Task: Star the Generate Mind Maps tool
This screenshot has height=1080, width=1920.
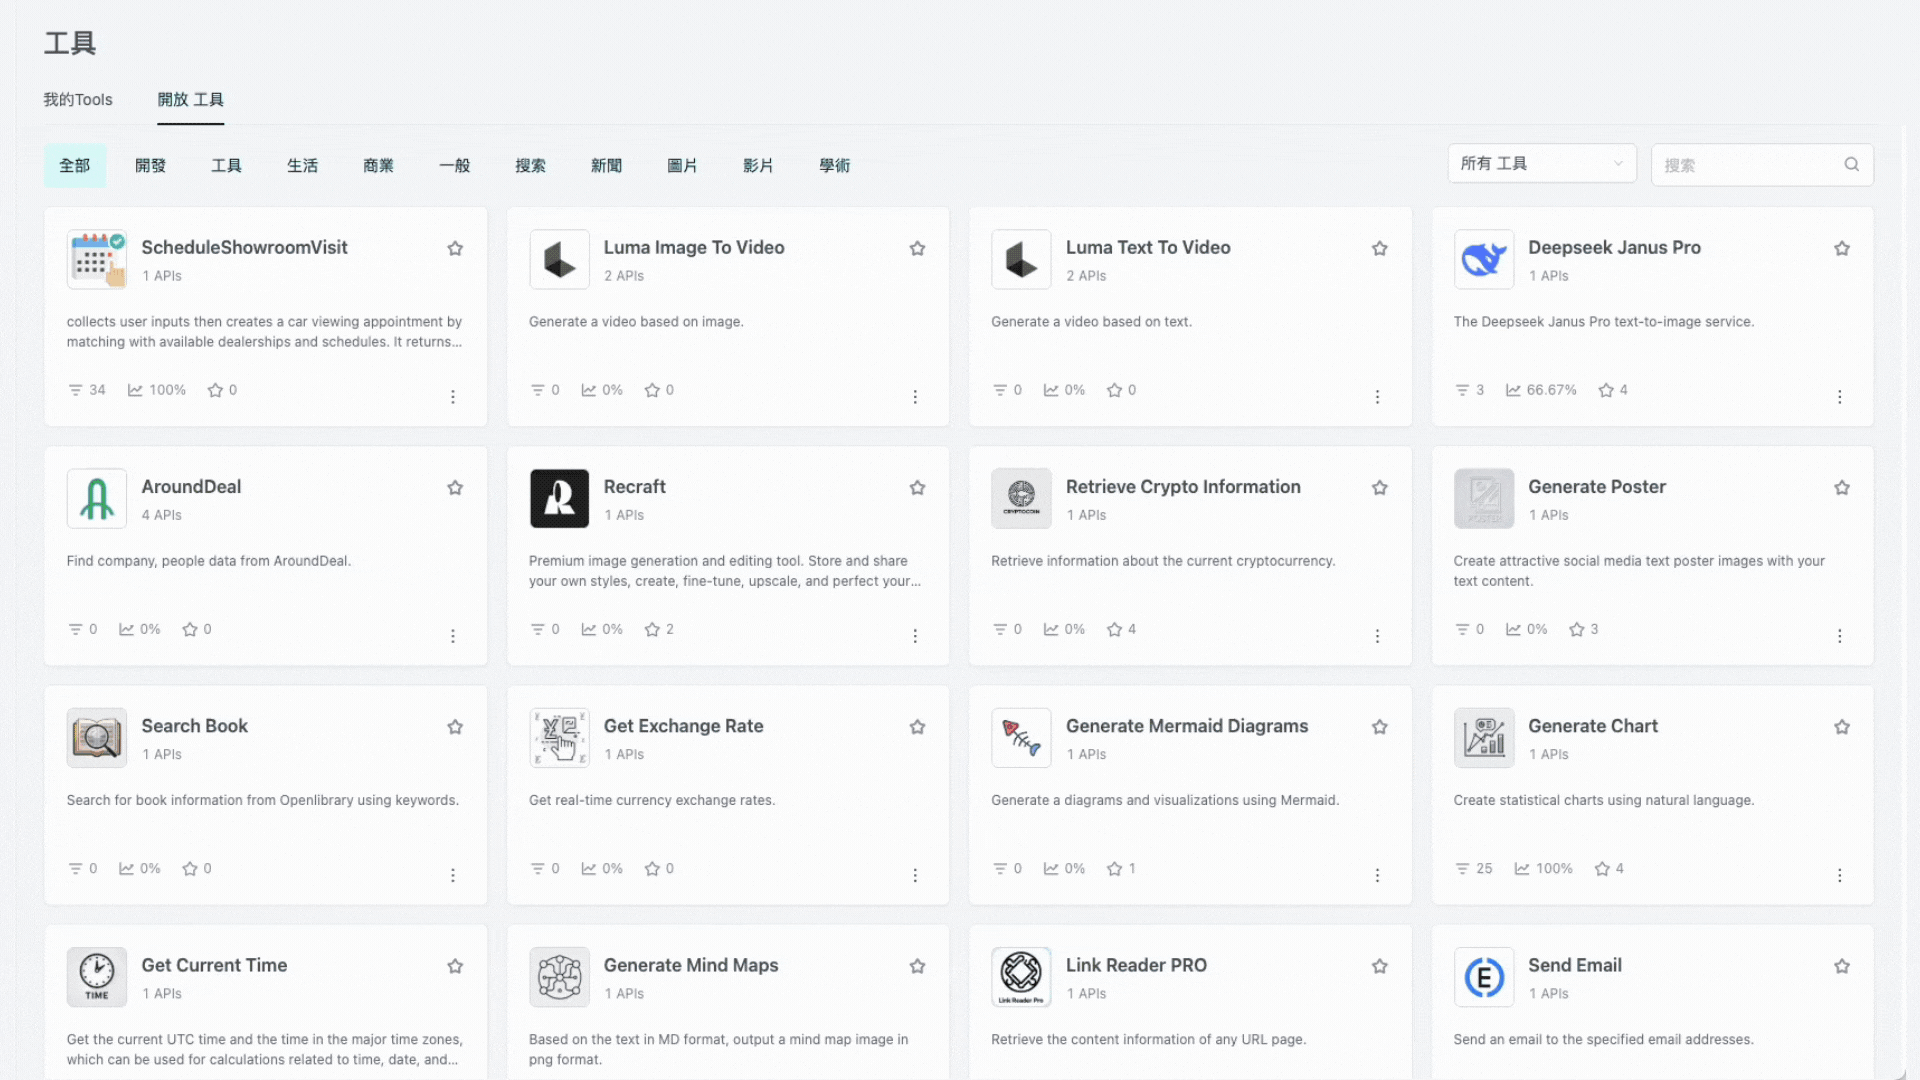Action: [x=917, y=966]
